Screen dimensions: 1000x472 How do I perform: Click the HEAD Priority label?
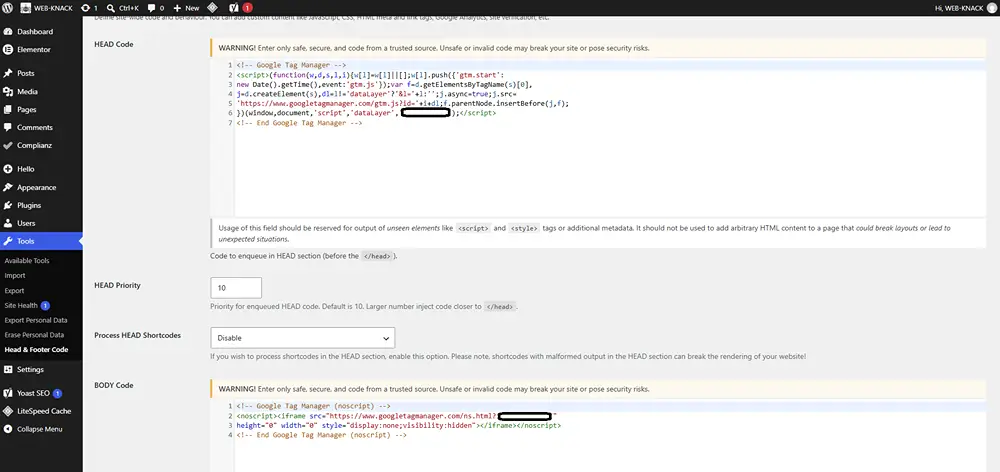117,285
